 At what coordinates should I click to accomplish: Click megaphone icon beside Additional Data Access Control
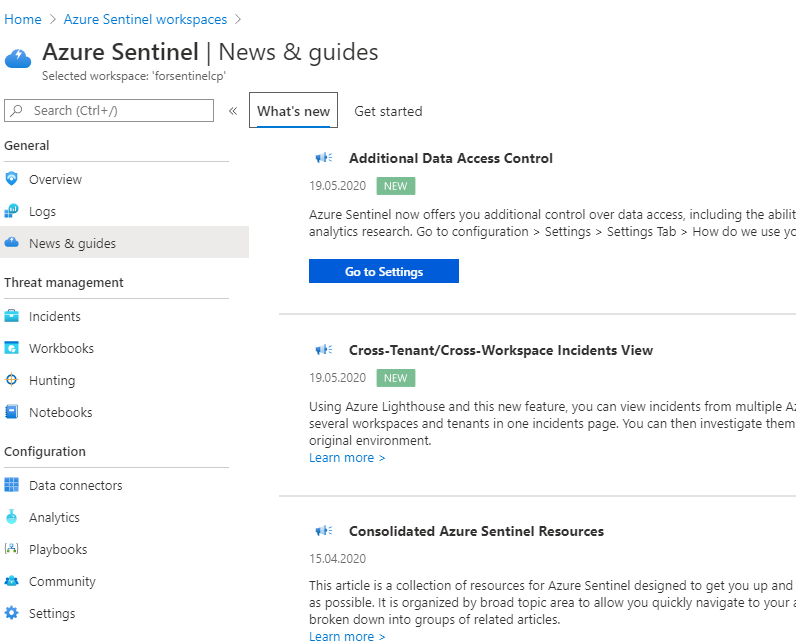tap(324, 158)
